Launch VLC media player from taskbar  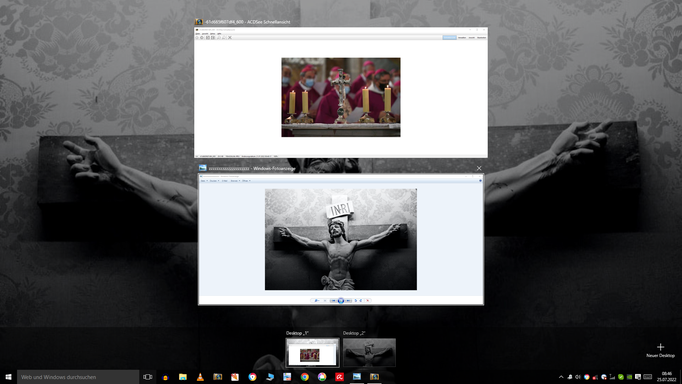(200, 377)
